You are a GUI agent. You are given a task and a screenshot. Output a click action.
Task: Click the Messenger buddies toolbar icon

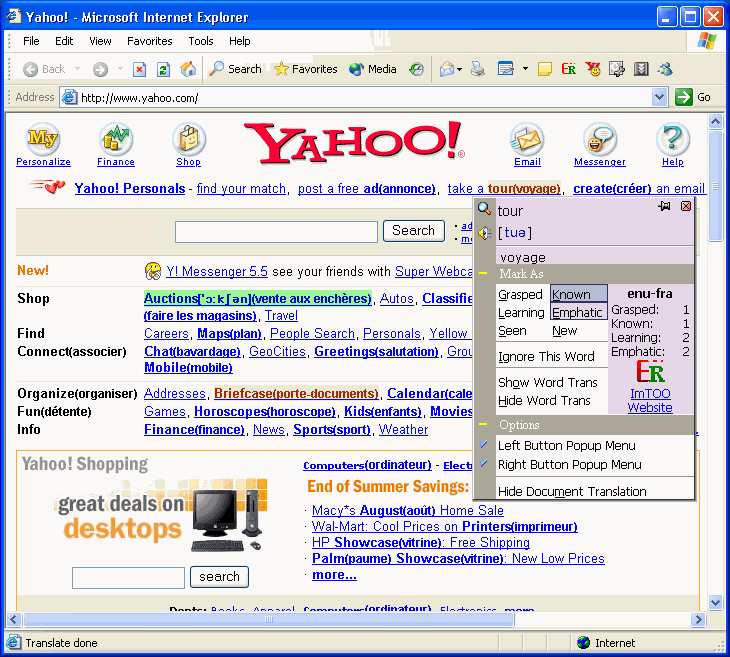[x=665, y=69]
